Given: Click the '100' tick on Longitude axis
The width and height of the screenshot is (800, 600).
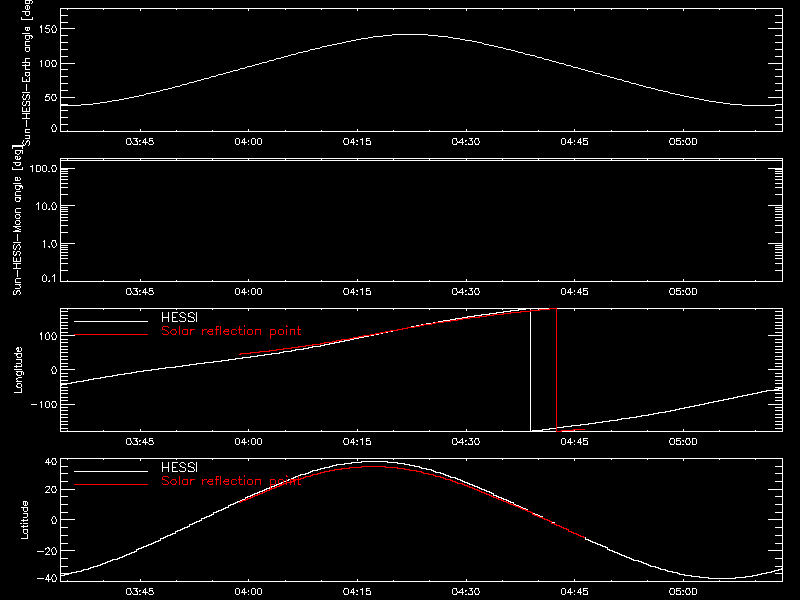Looking at the screenshot, I should click(48, 336).
